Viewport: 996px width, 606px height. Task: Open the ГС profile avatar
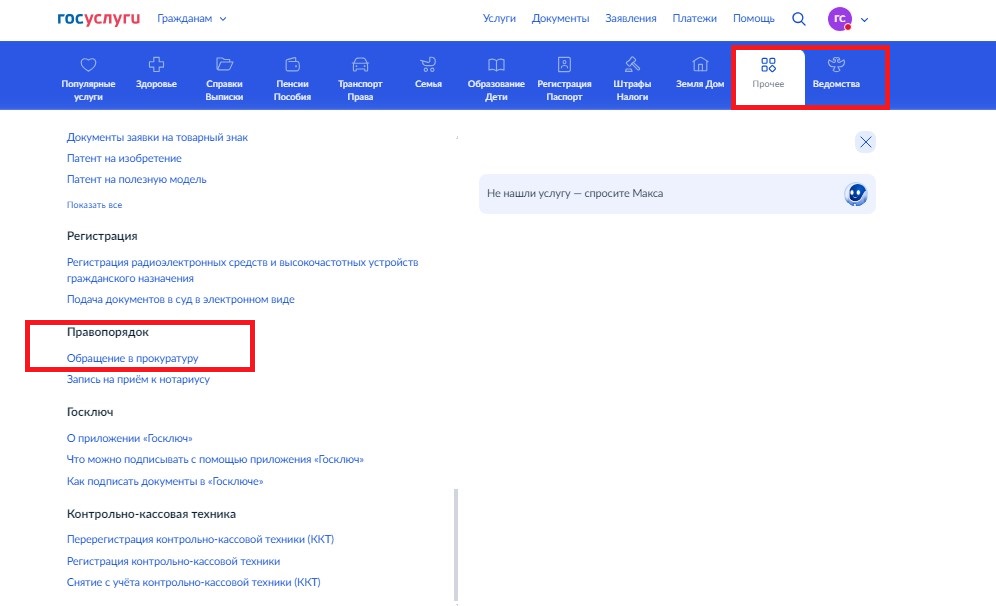click(840, 19)
